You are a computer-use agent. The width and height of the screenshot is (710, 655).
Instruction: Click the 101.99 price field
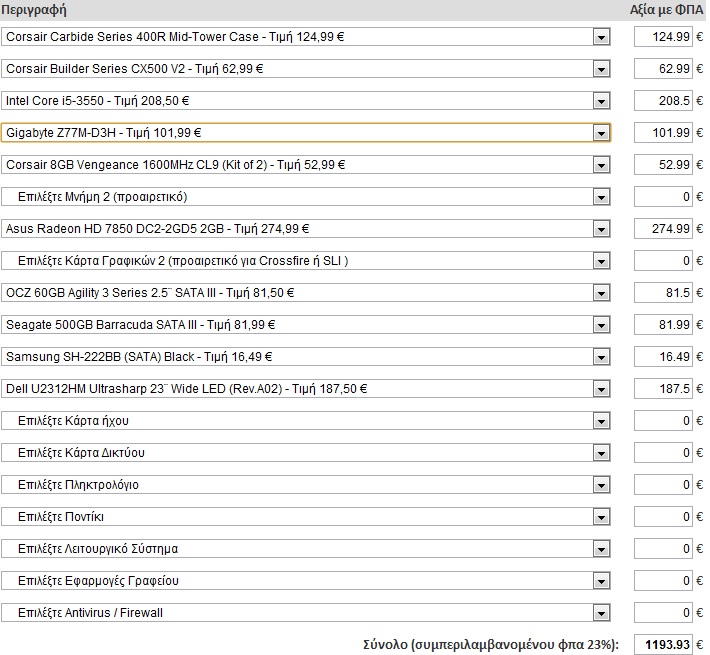663,133
